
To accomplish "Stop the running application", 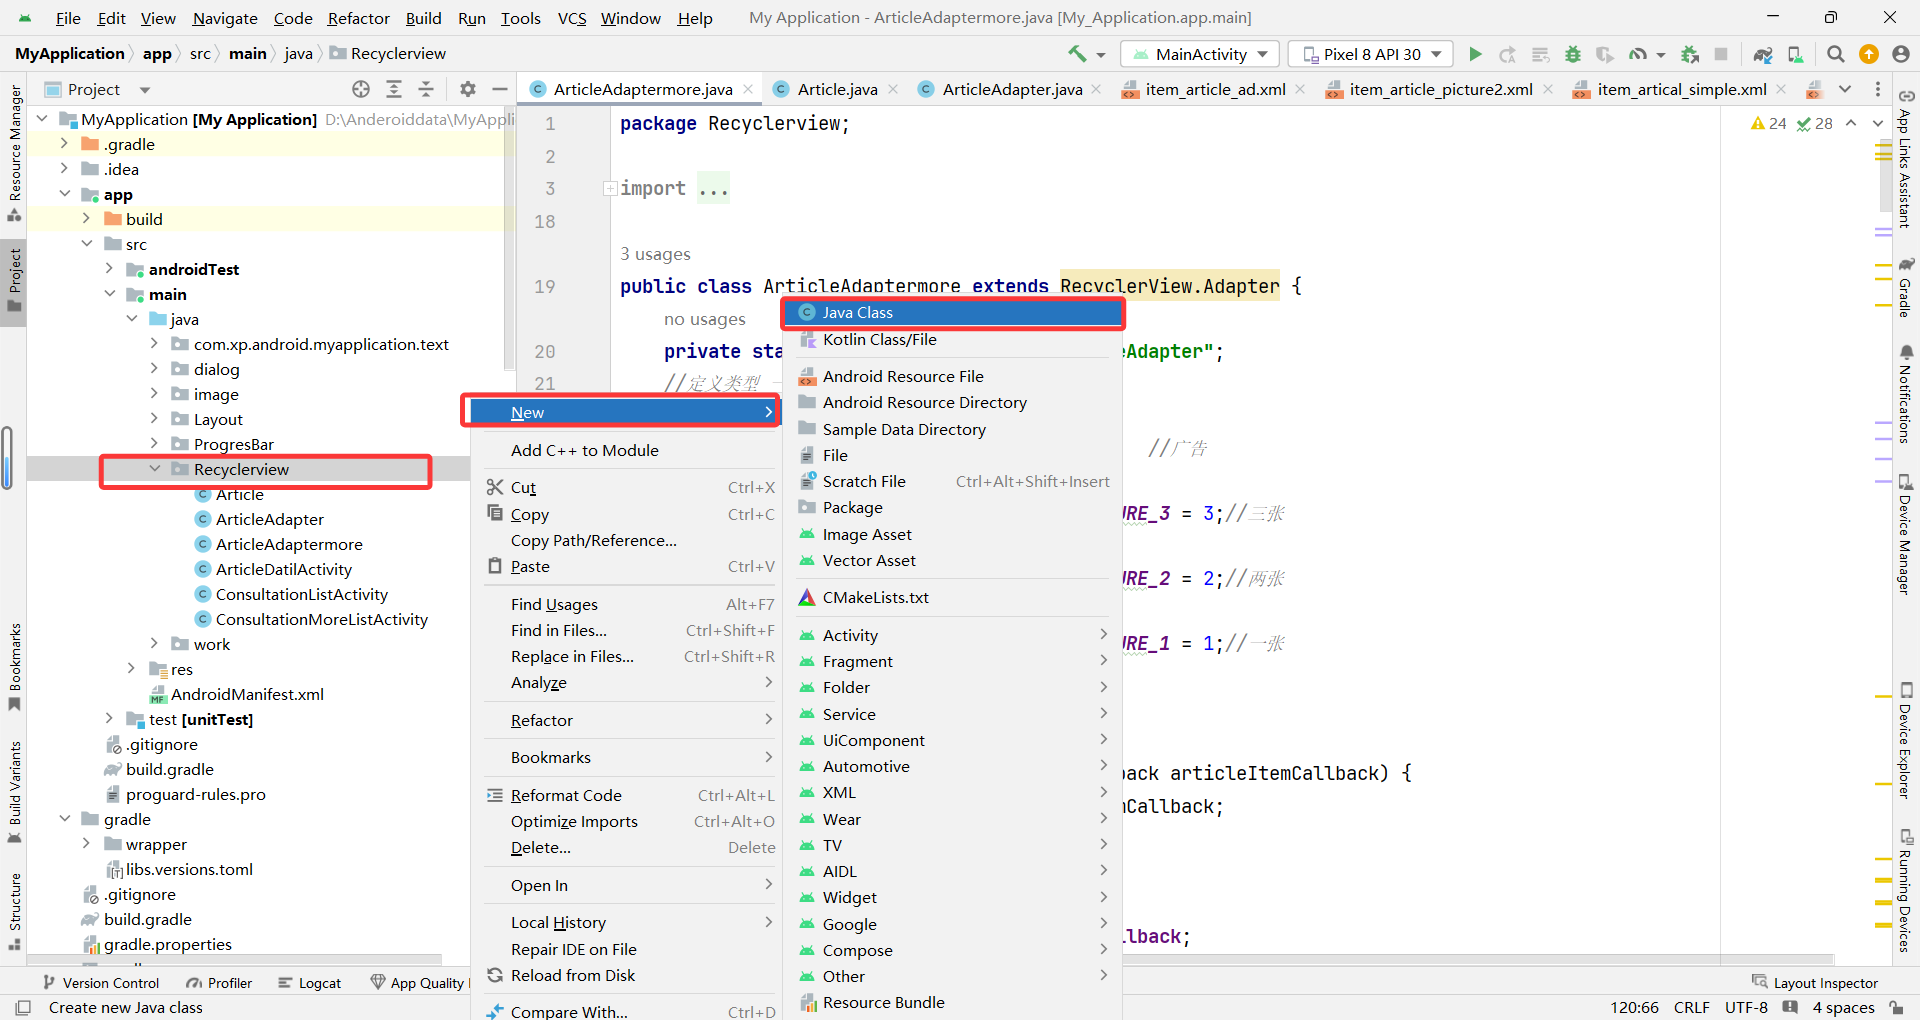I will click(x=1720, y=54).
